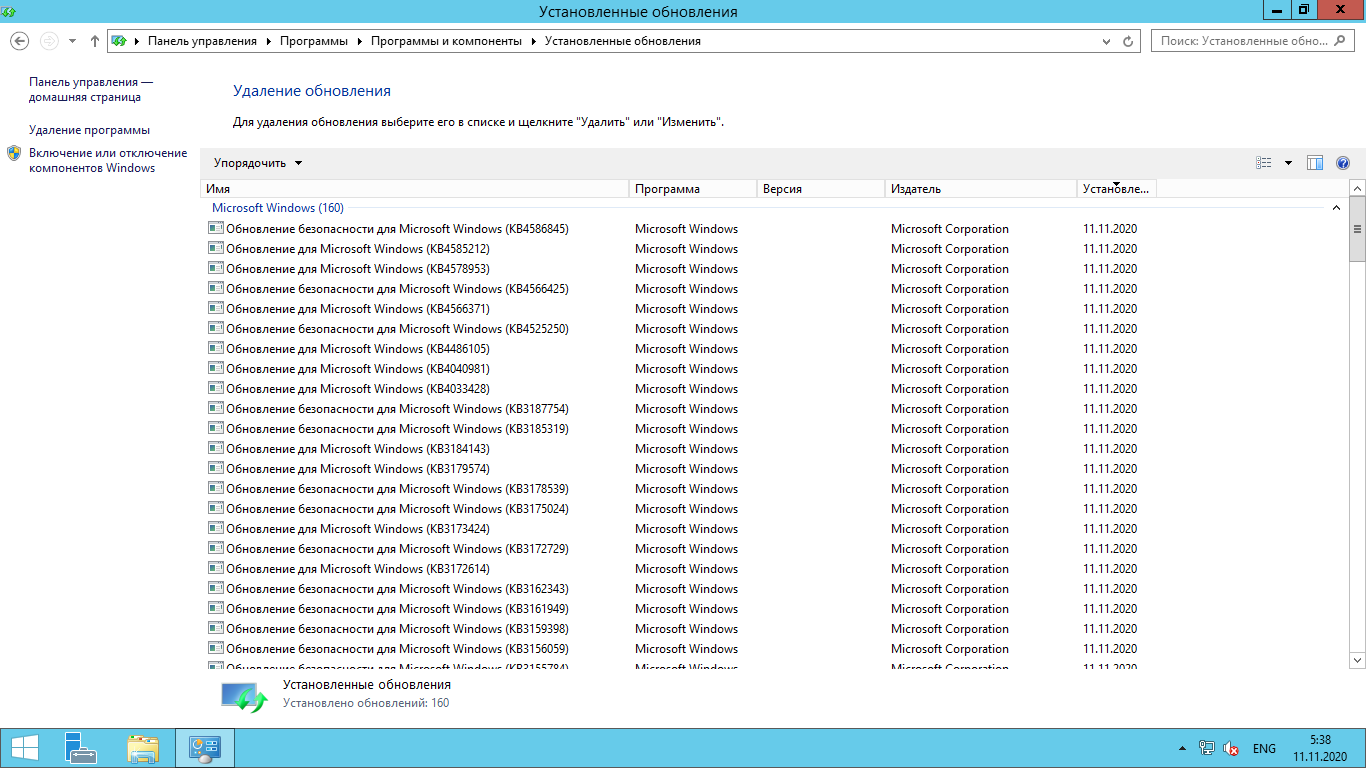Click the scroll down arrow of the list
The image size is (1366, 768).
pos(1357,660)
